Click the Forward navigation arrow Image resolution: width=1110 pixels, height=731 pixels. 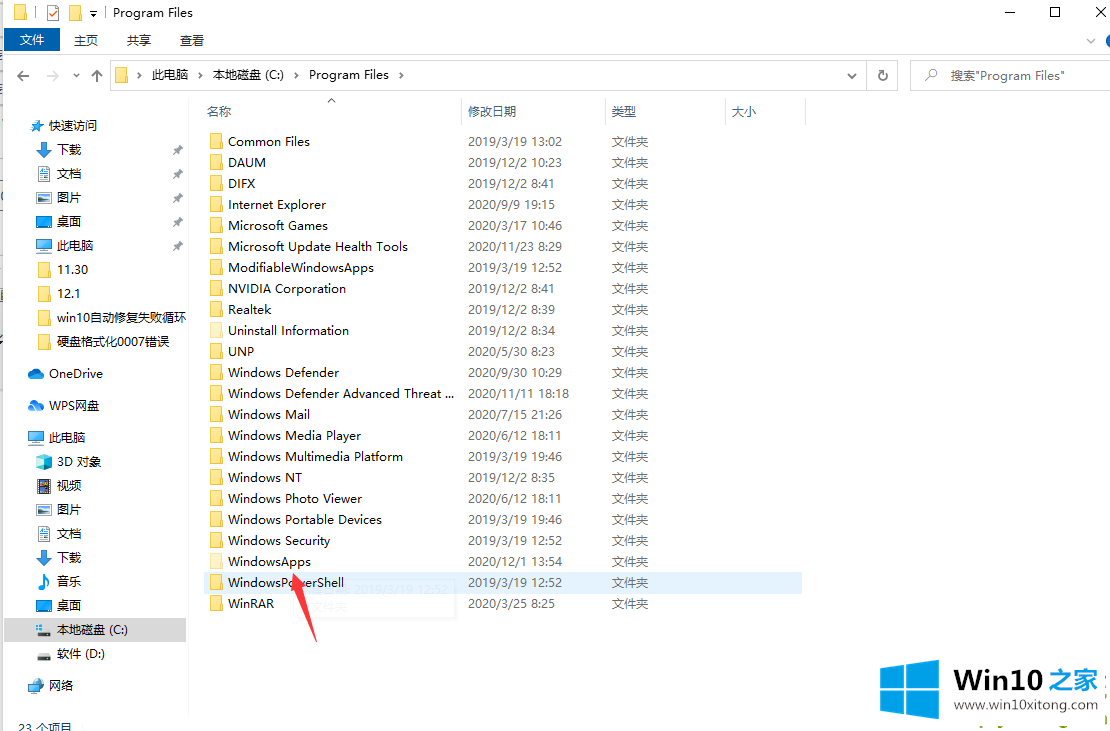pyautogui.click(x=52, y=76)
